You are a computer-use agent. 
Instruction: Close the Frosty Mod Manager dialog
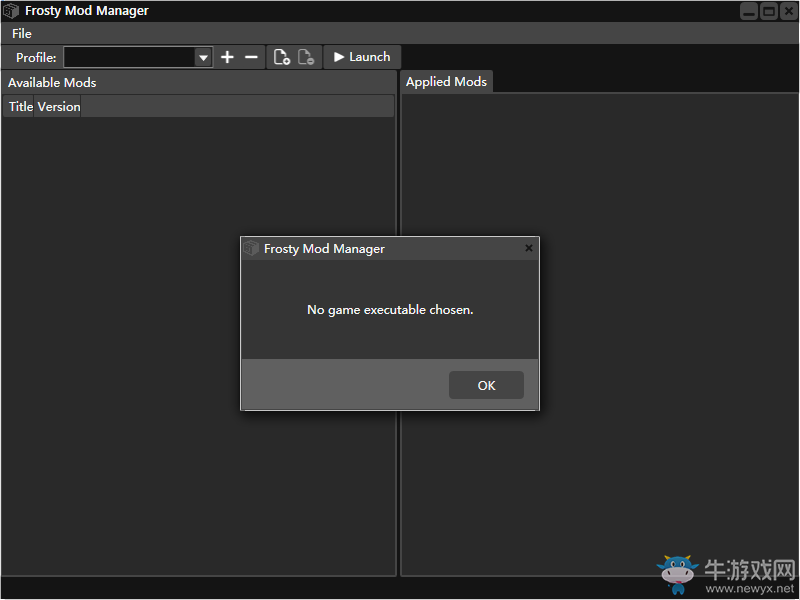pos(529,248)
